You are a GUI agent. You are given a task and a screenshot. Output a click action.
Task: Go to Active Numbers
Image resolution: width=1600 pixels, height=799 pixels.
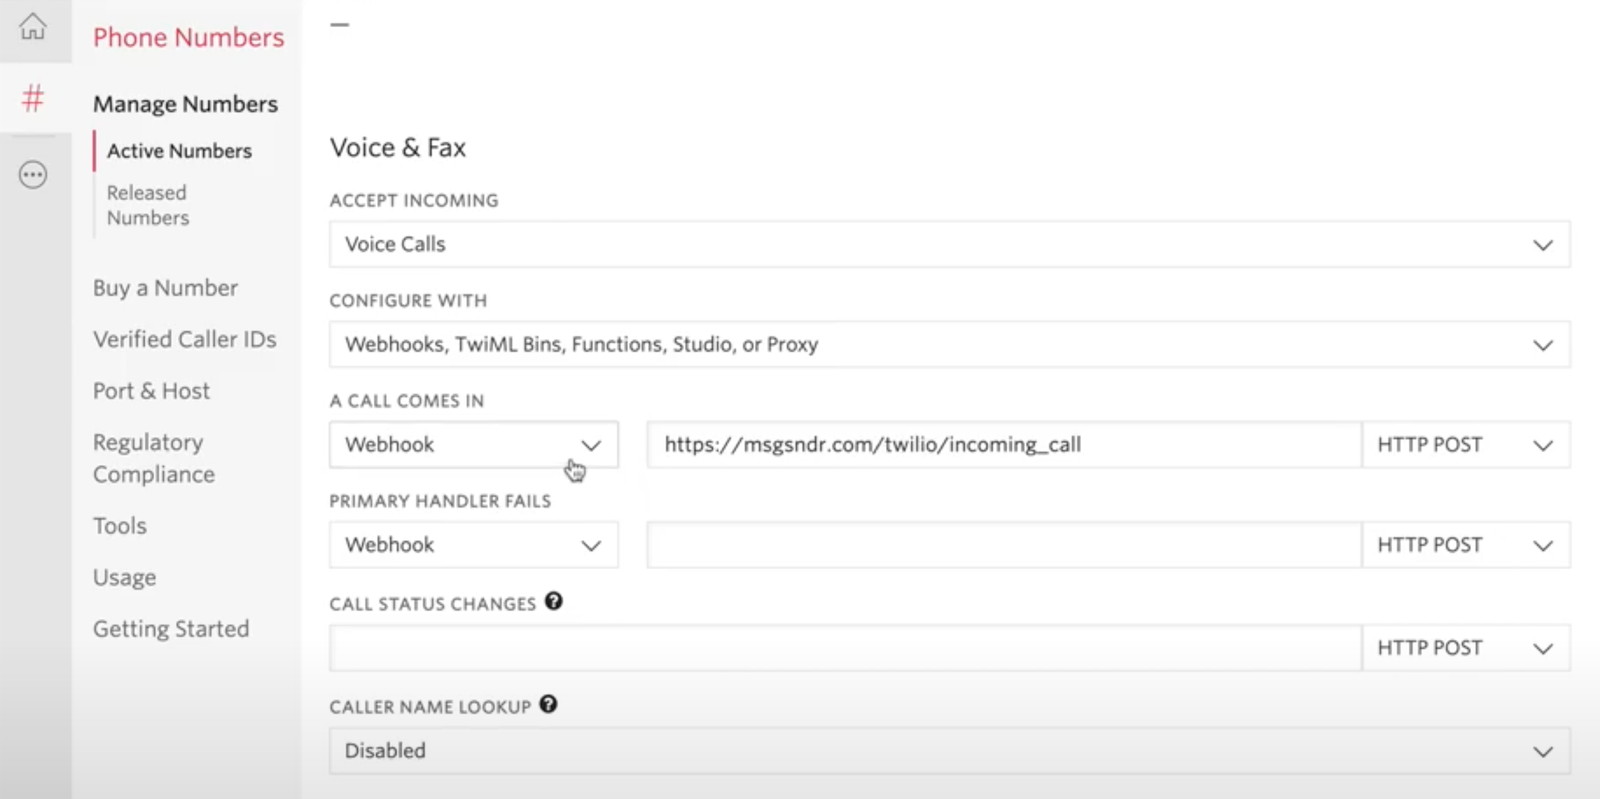[x=179, y=151]
